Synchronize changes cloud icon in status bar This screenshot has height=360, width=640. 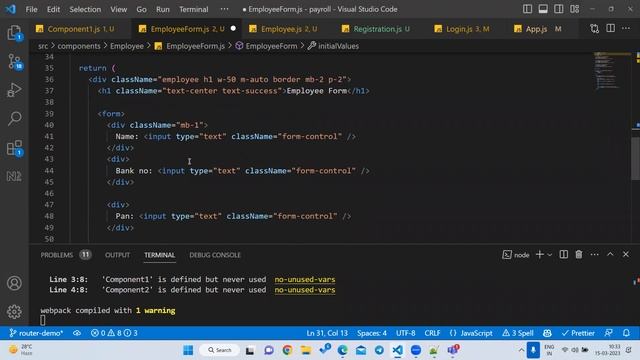pos(77,333)
